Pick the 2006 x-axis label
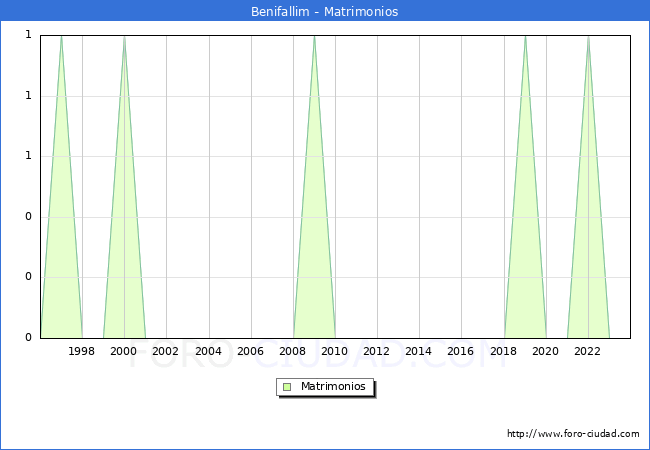The image size is (650, 450). (250, 351)
